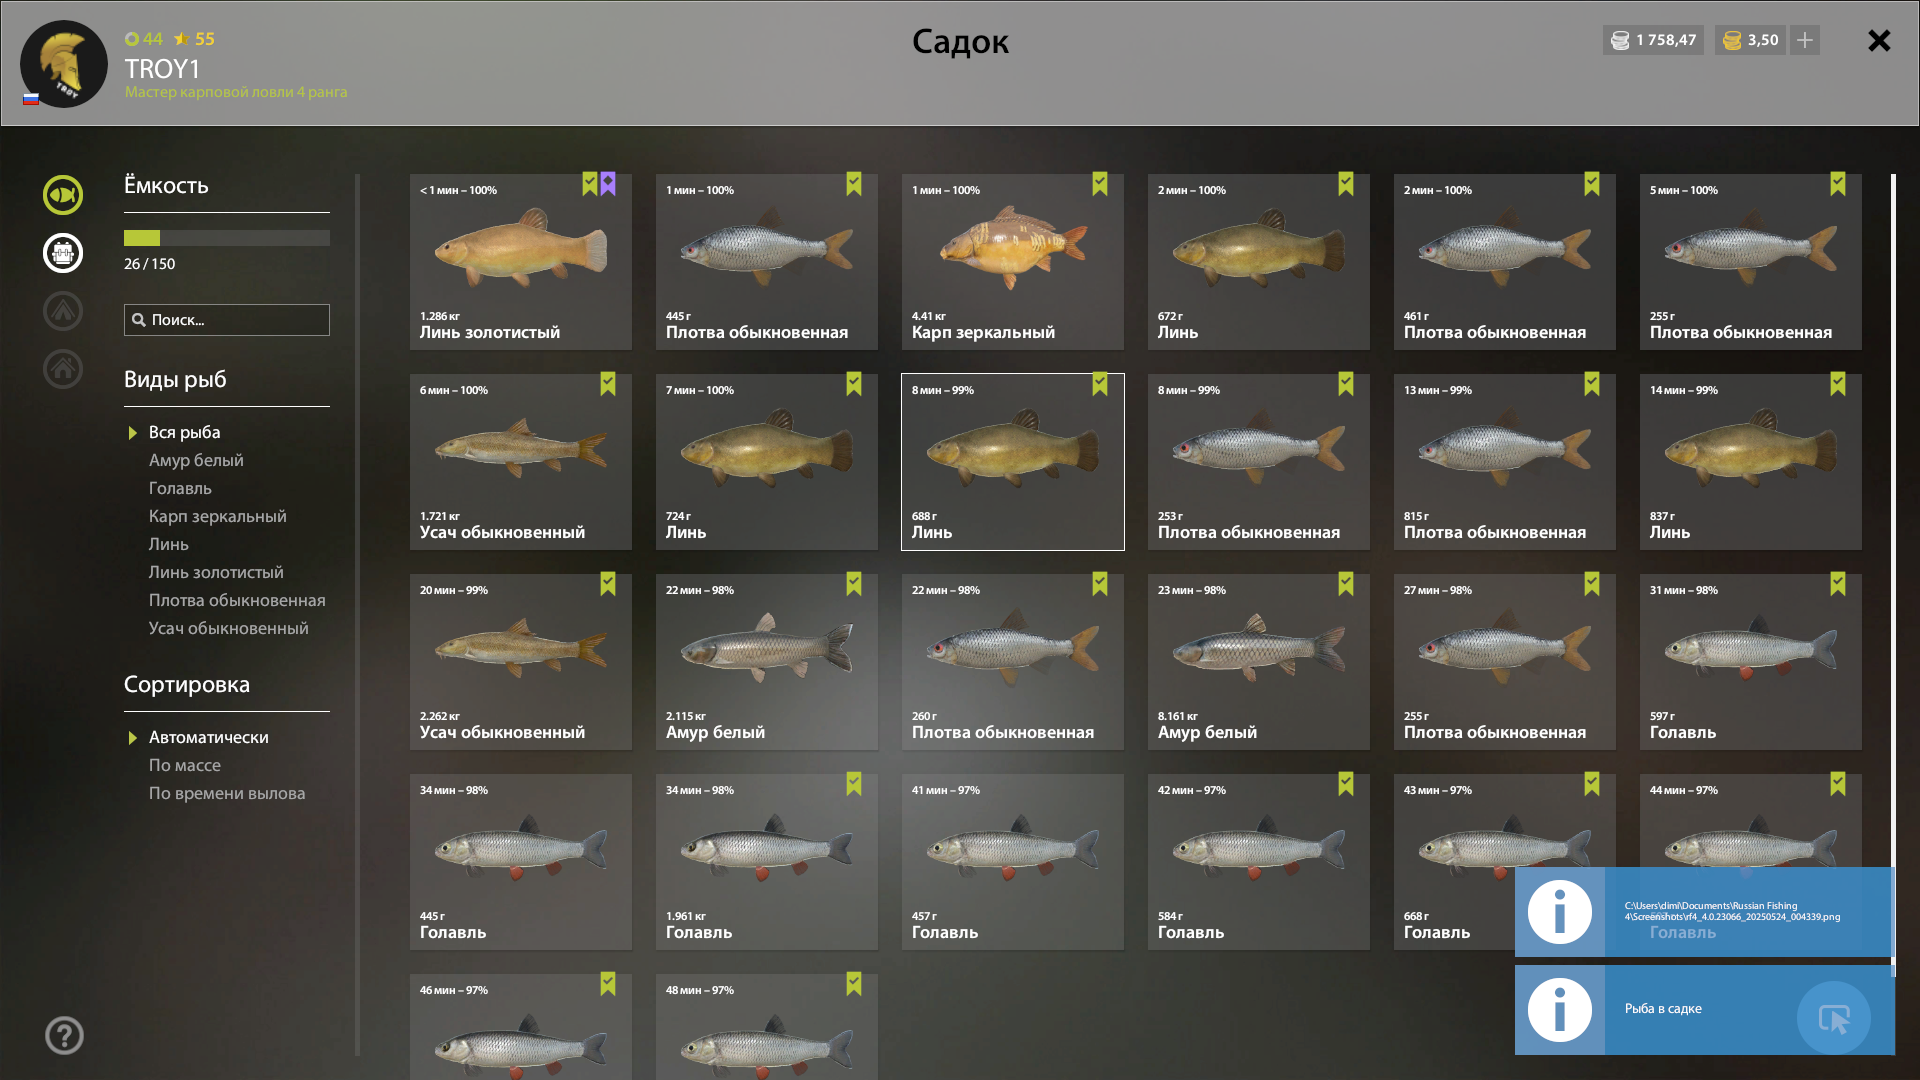Toggle green bookmark on Карп зеркальный card
This screenshot has height=1080, width=1920.
(x=1100, y=184)
